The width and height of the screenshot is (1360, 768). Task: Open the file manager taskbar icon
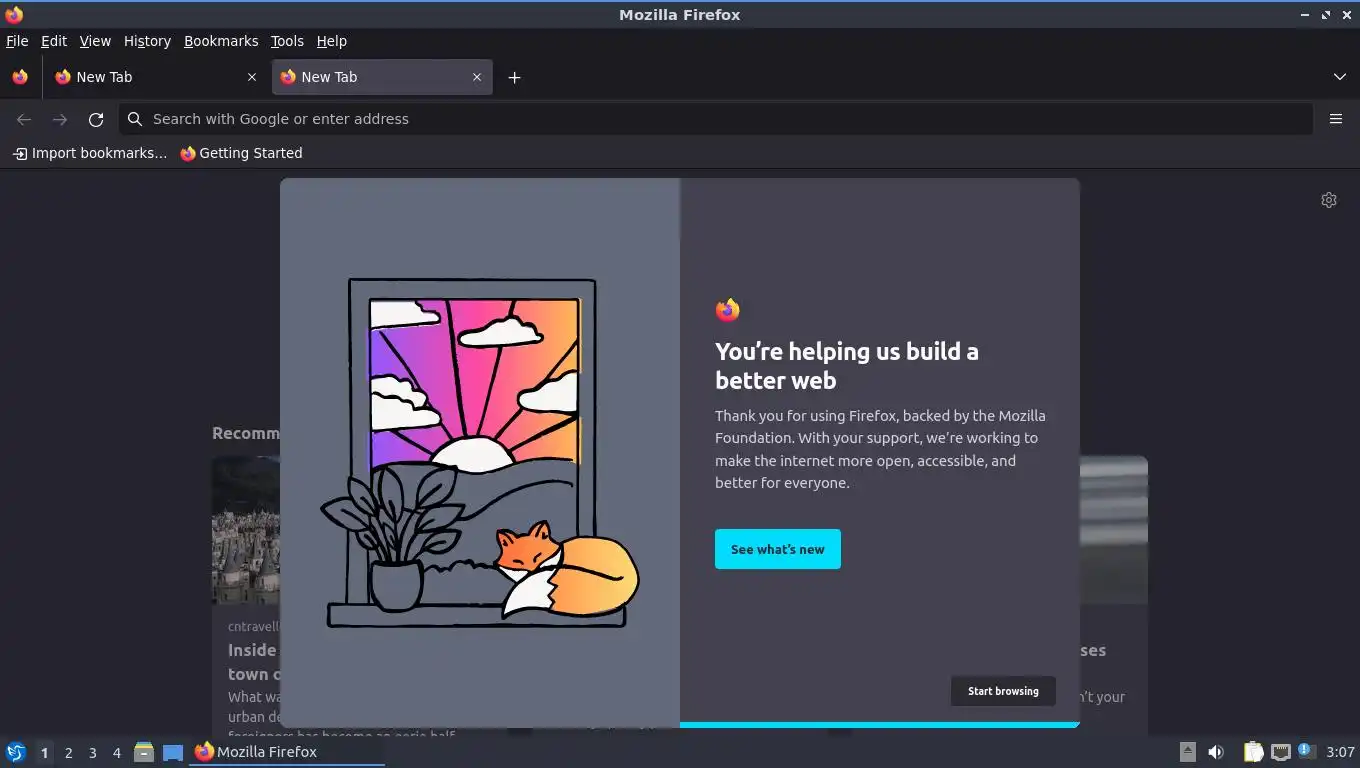coord(144,752)
